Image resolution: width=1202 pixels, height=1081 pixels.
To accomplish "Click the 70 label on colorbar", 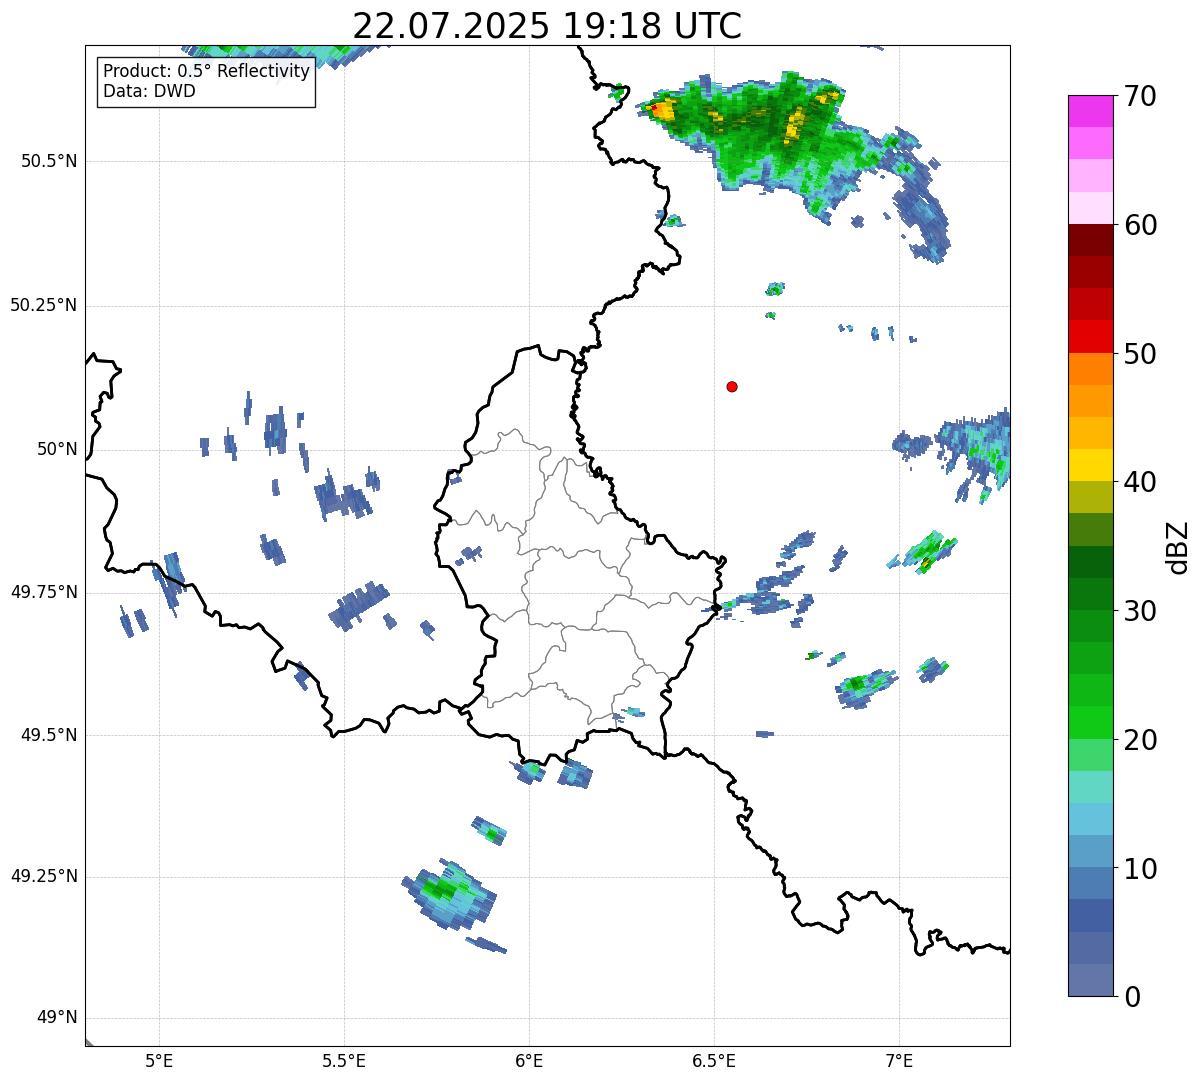I will (x=1140, y=96).
